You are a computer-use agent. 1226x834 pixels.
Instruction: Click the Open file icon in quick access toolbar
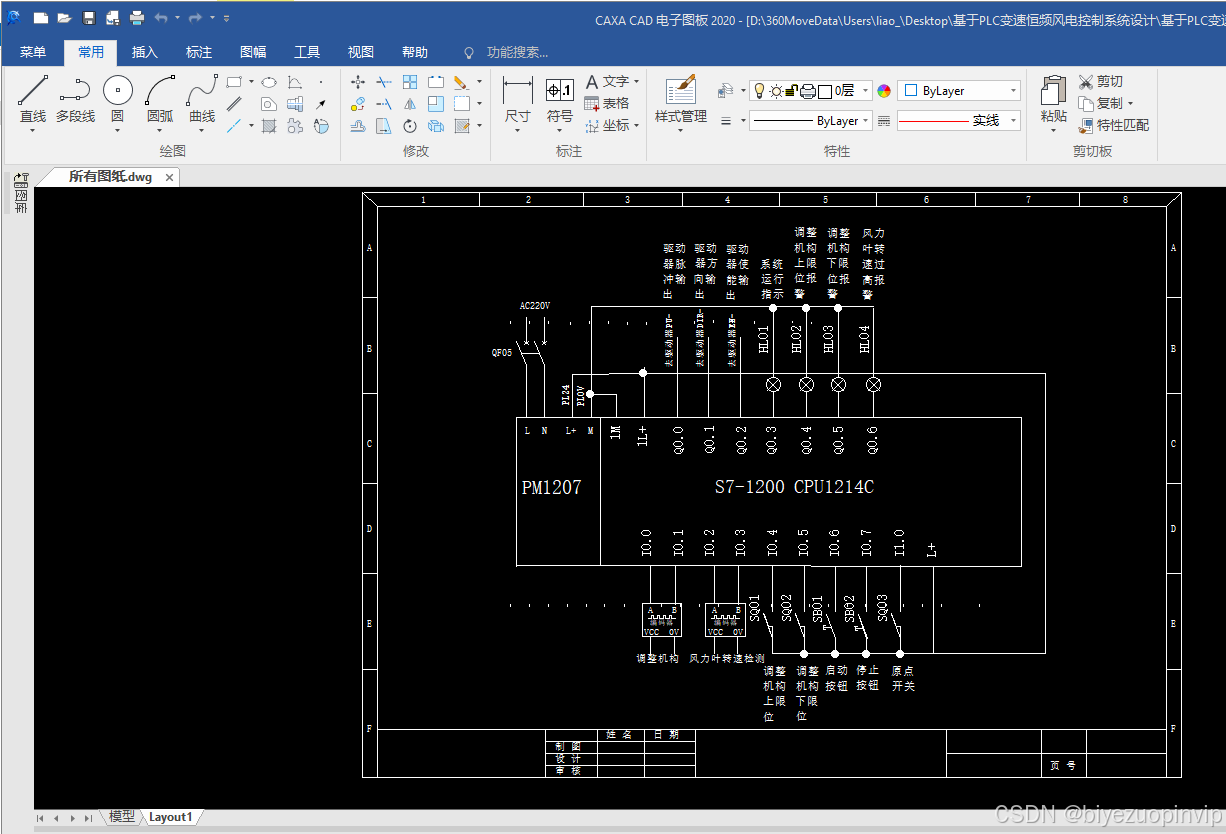pyautogui.click(x=64, y=18)
